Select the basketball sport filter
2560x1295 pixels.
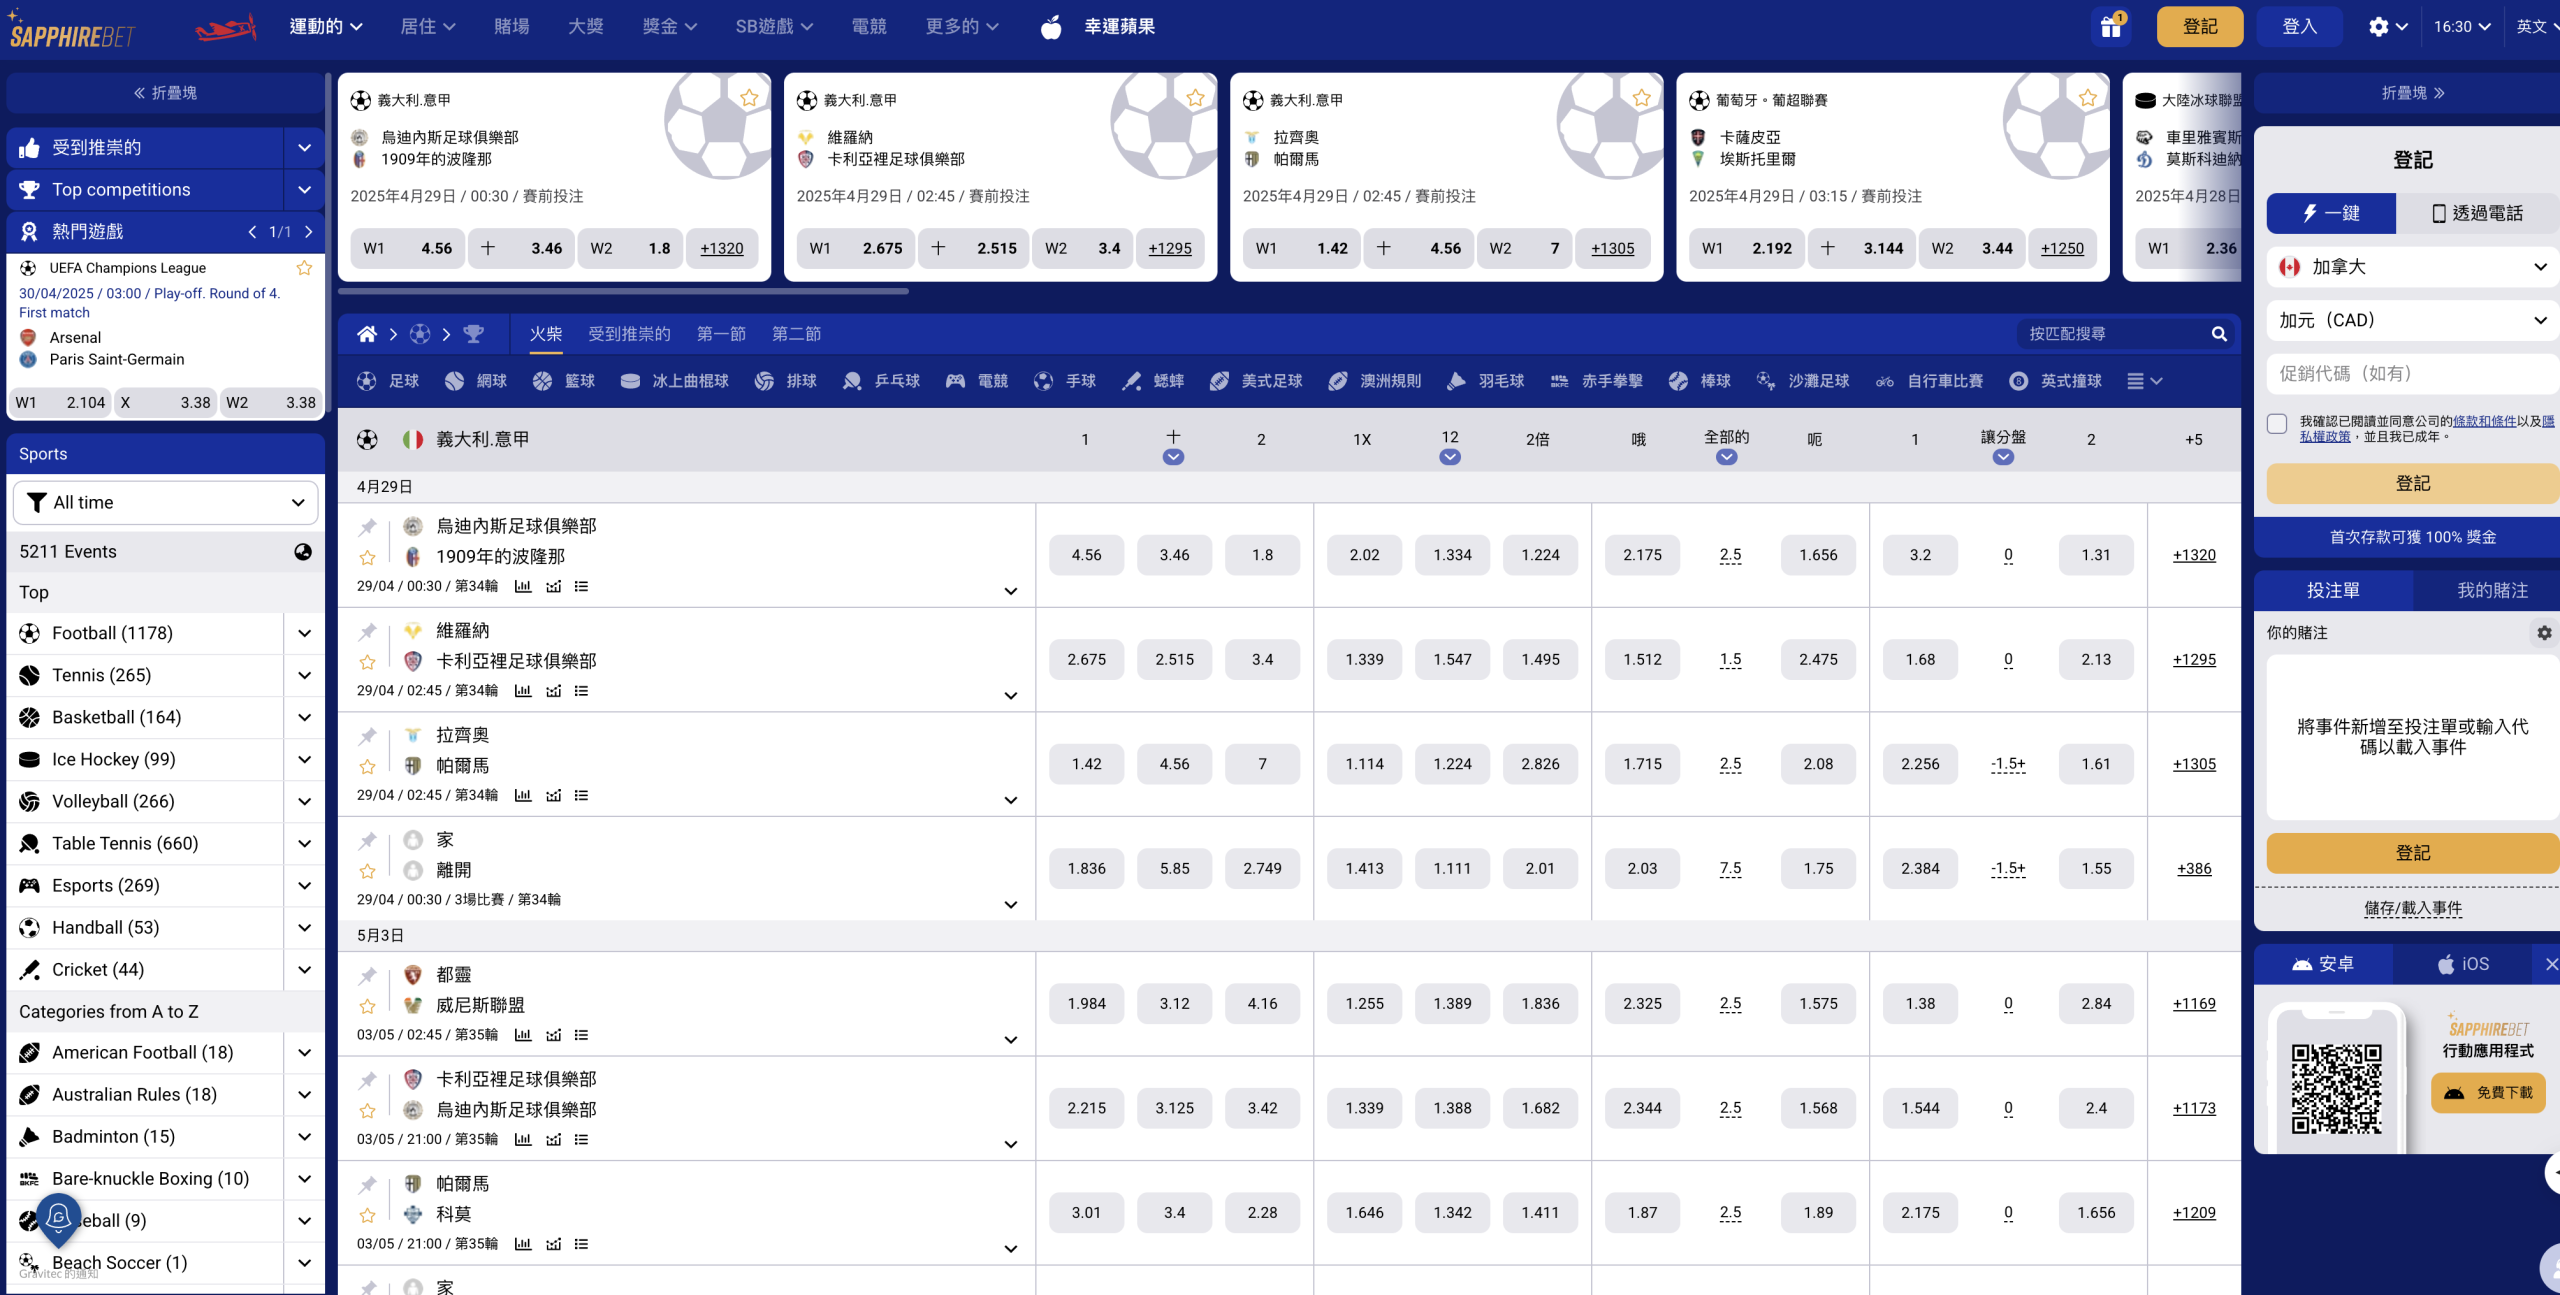pyautogui.click(x=564, y=381)
